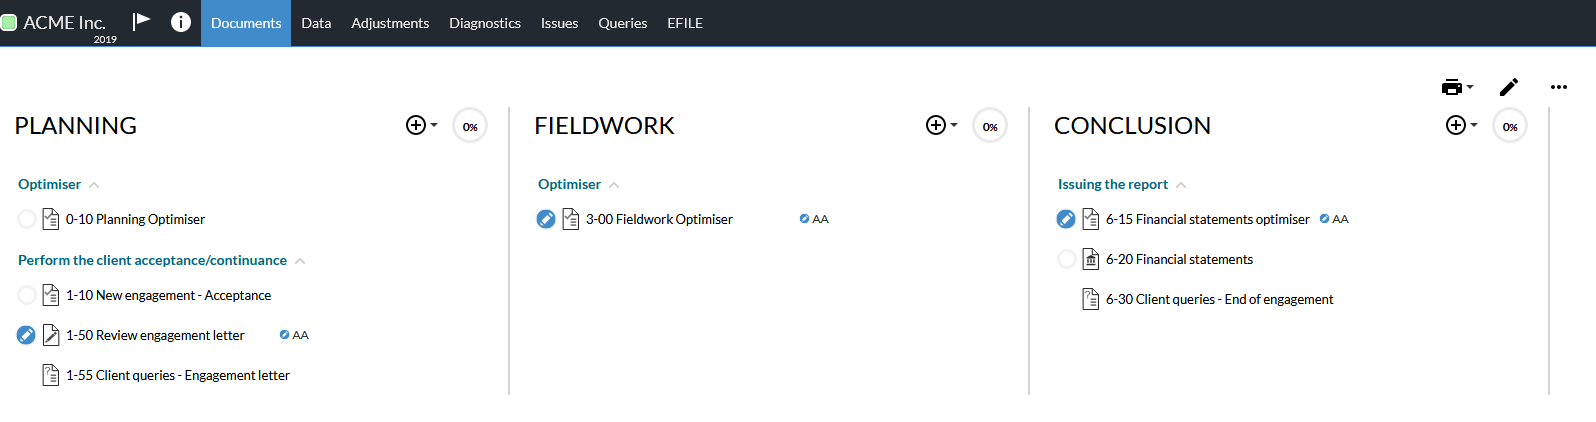This screenshot has width=1596, height=422.
Task: Switch to the Adjustments tab
Action: coord(390,23)
